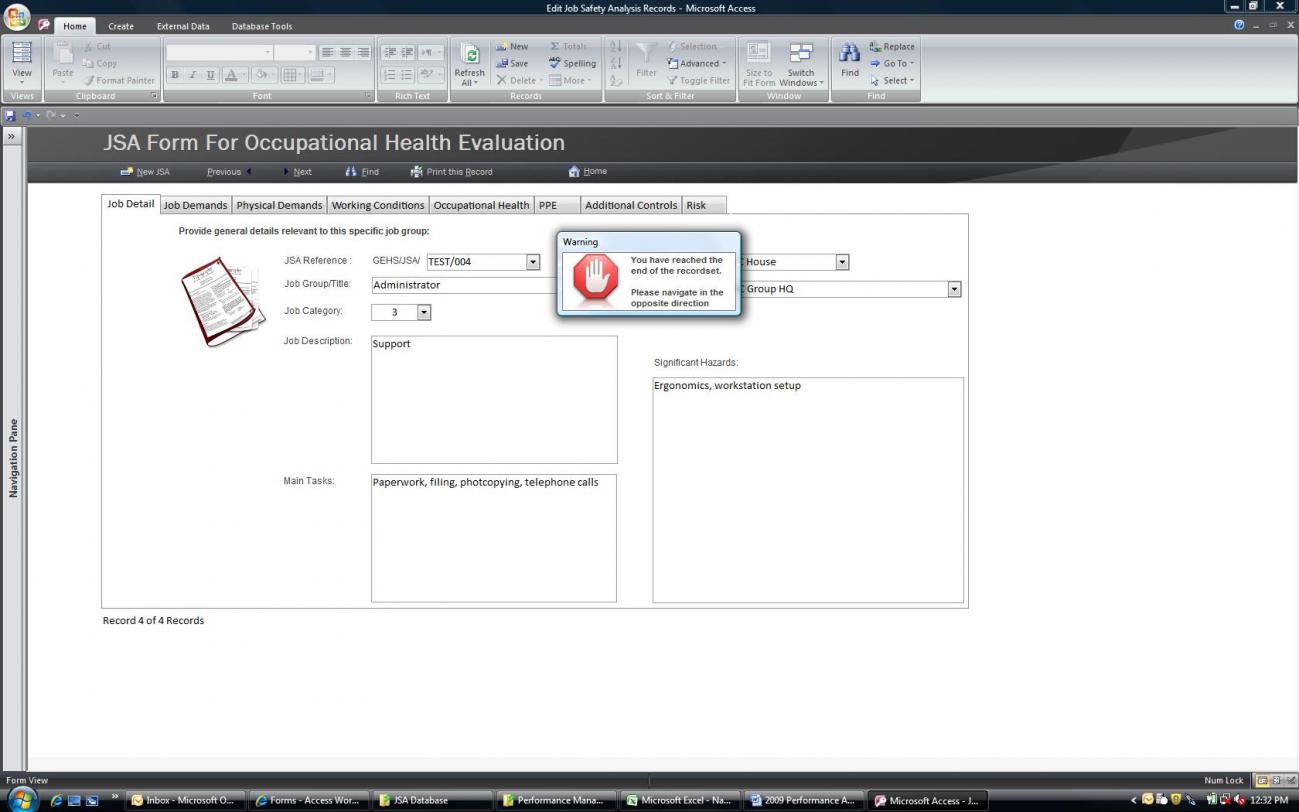Switch to the Database Tools ribbon tab
The image size is (1299, 812).
tap(262, 26)
